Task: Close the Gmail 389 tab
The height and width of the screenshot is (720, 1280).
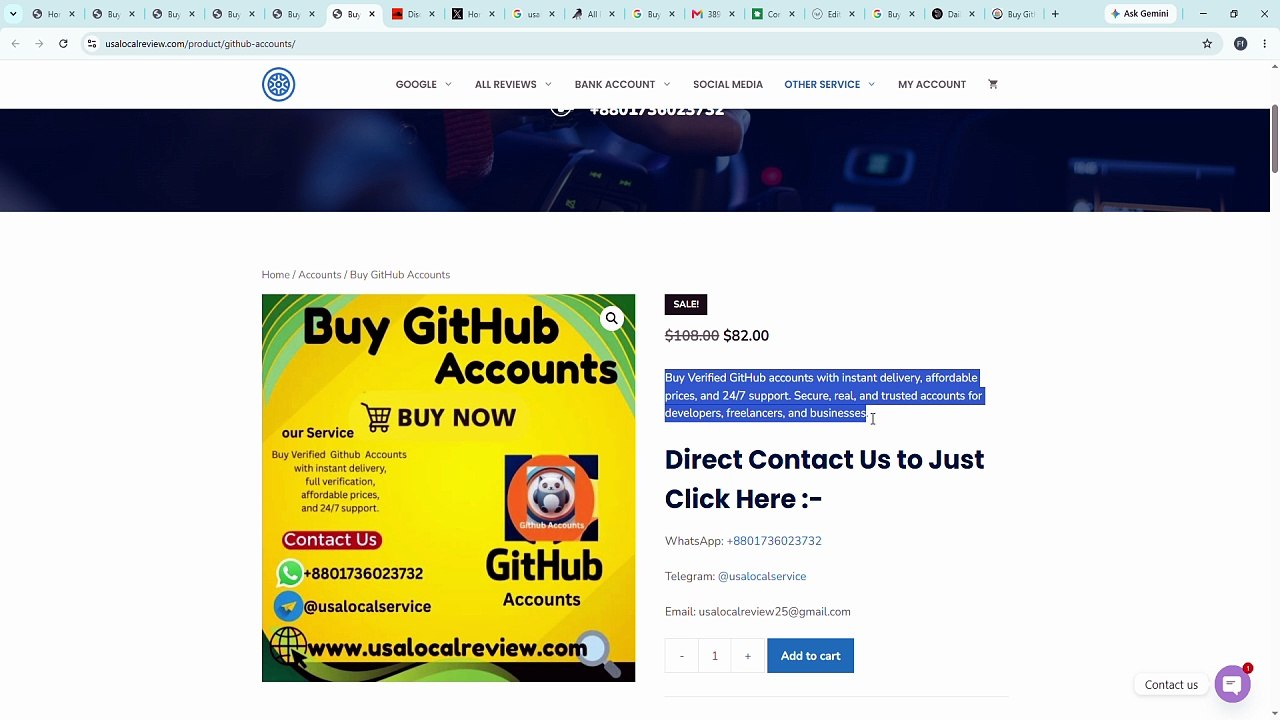Action: click(x=732, y=14)
